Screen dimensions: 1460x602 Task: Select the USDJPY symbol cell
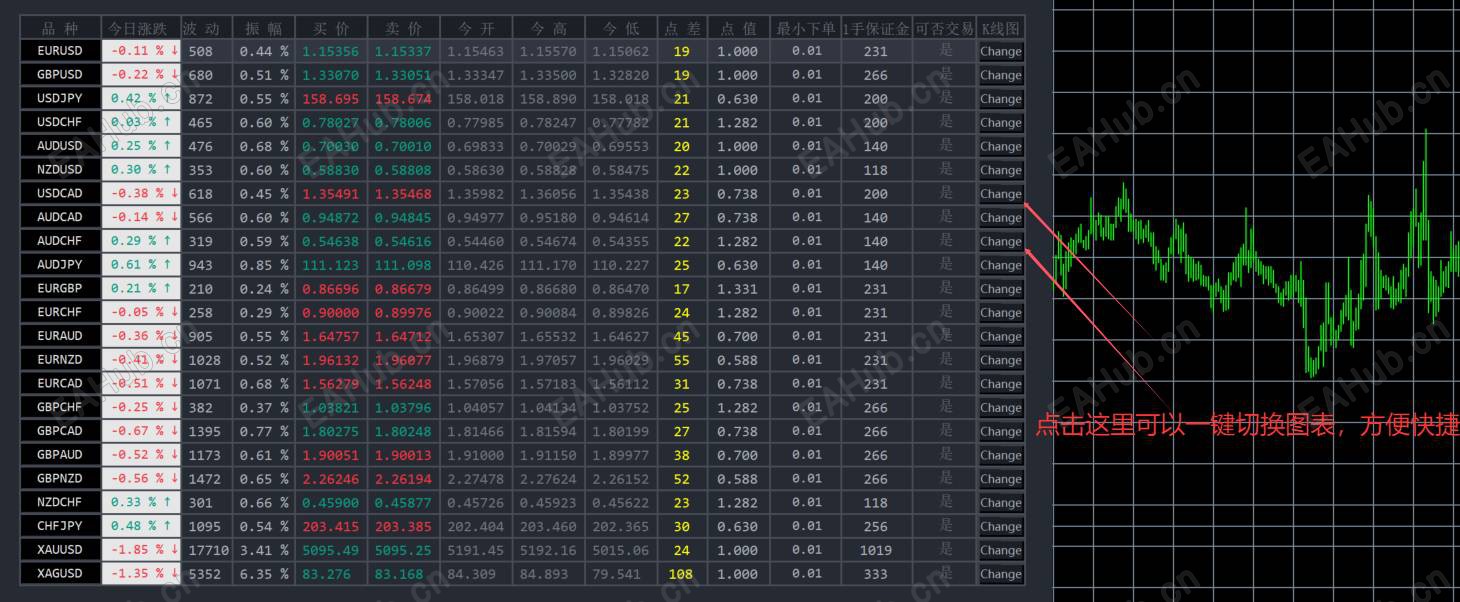[x=60, y=99]
